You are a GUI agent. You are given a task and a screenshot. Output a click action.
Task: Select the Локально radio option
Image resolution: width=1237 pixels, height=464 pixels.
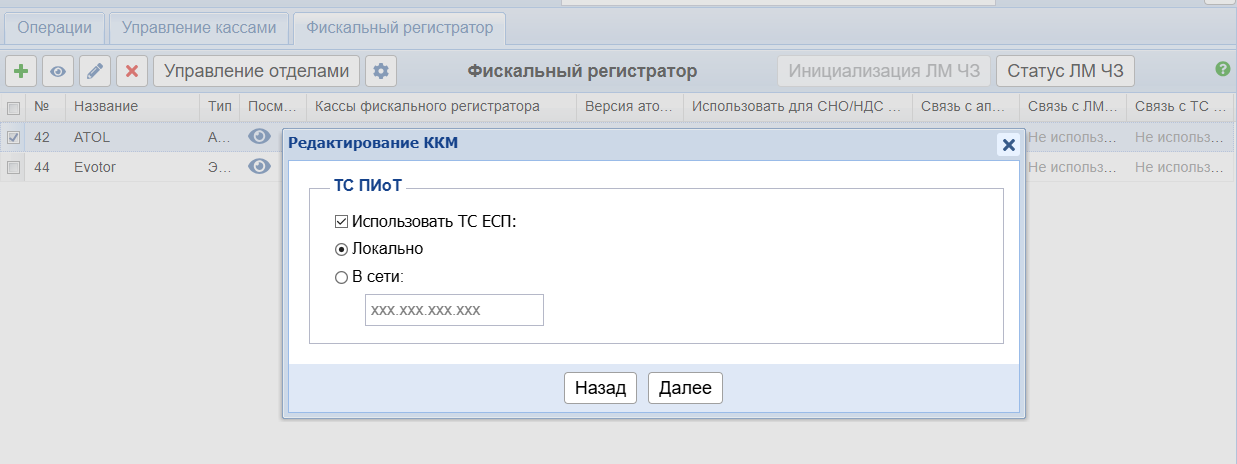342,249
